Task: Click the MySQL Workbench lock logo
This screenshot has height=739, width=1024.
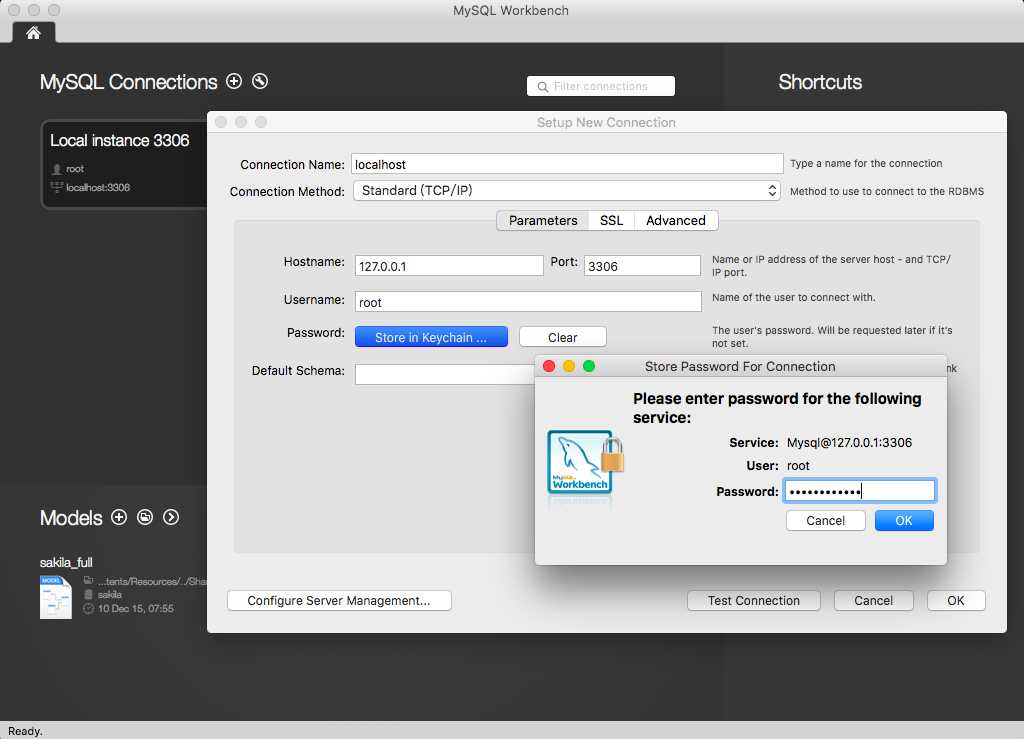Action: pyautogui.click(x=585, y=462)
